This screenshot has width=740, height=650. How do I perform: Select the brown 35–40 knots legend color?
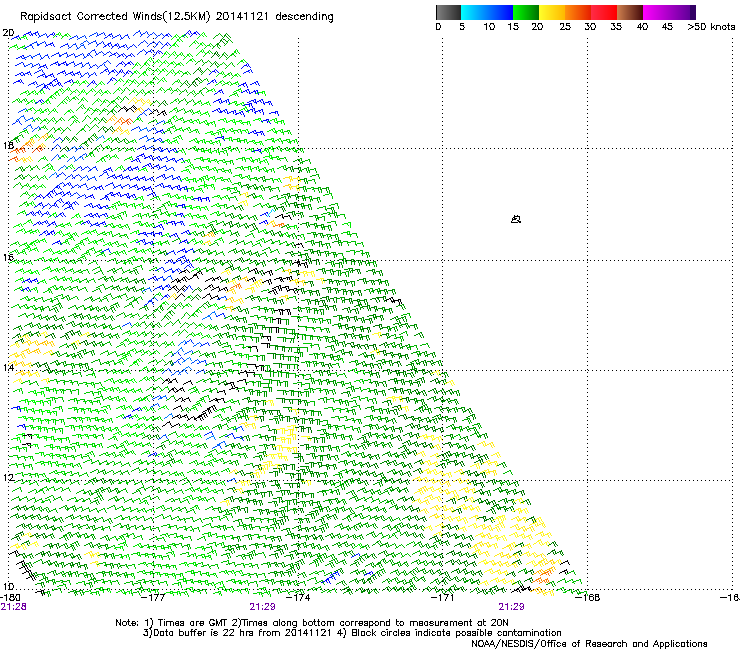point(630,12)
